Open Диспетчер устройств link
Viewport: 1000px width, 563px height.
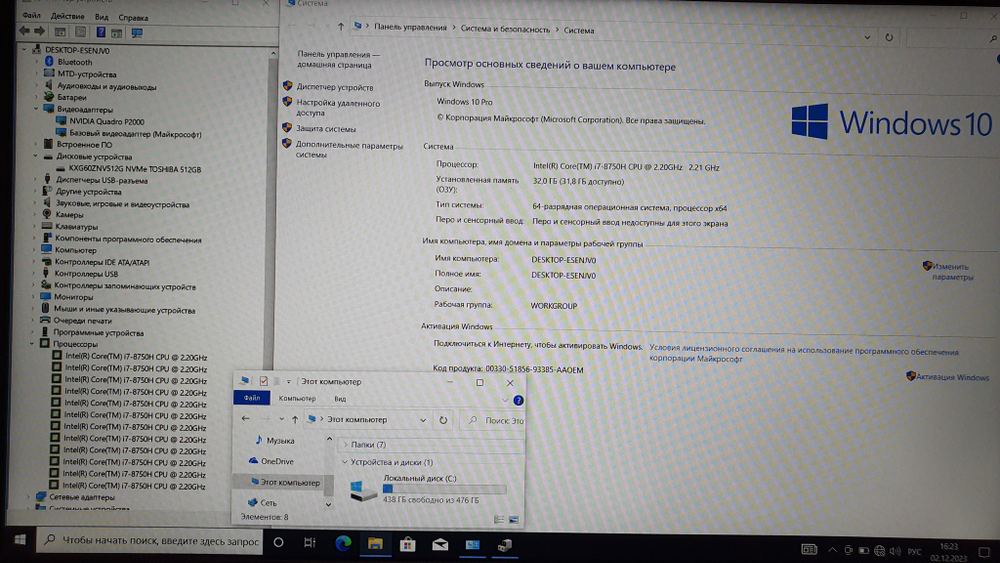[x=335, y=87]
